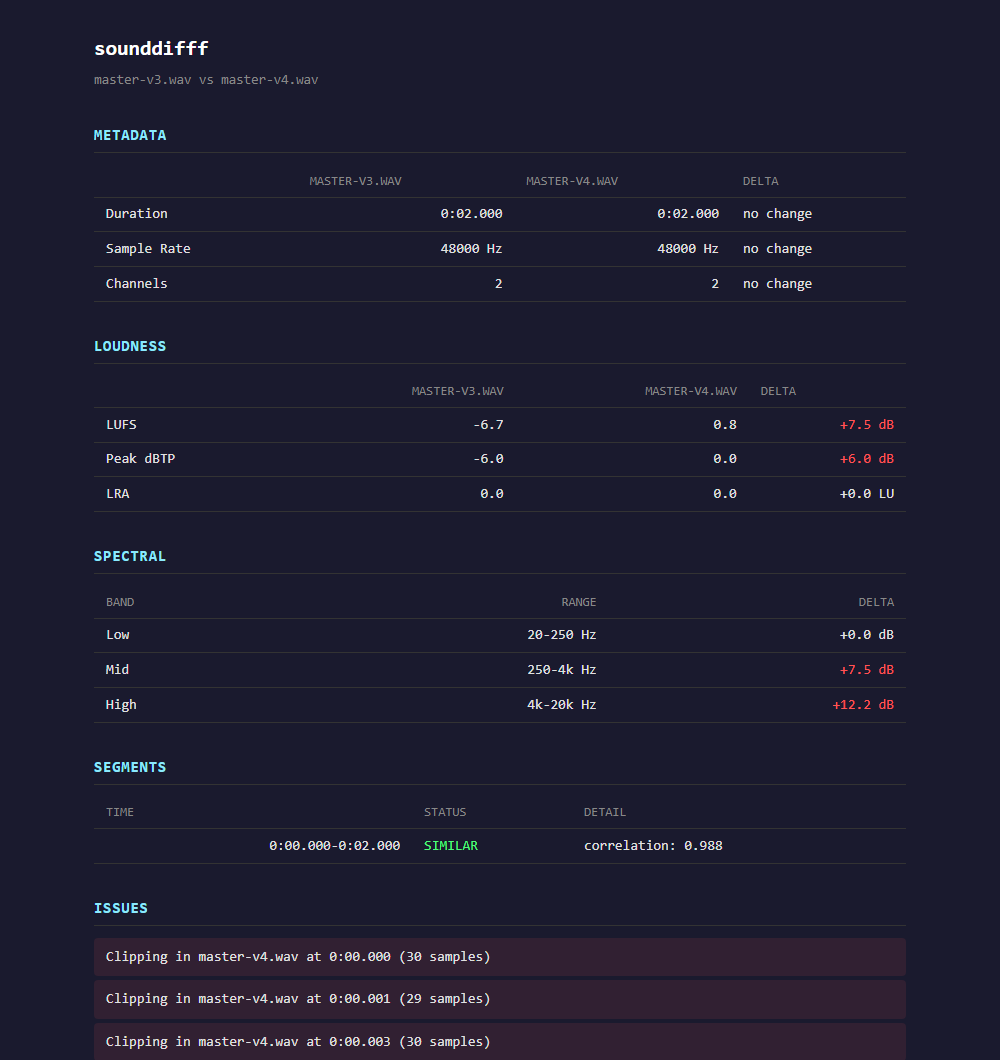Click the METADATA section heading
The height and width of the screenshot is (1060, 1000).
(x=130, y=135)
